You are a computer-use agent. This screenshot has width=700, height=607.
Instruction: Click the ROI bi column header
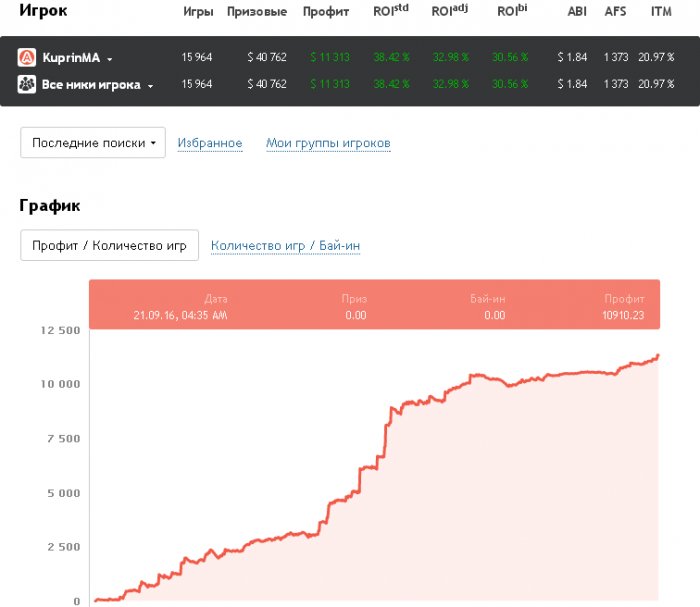click(x=511, y=12)
